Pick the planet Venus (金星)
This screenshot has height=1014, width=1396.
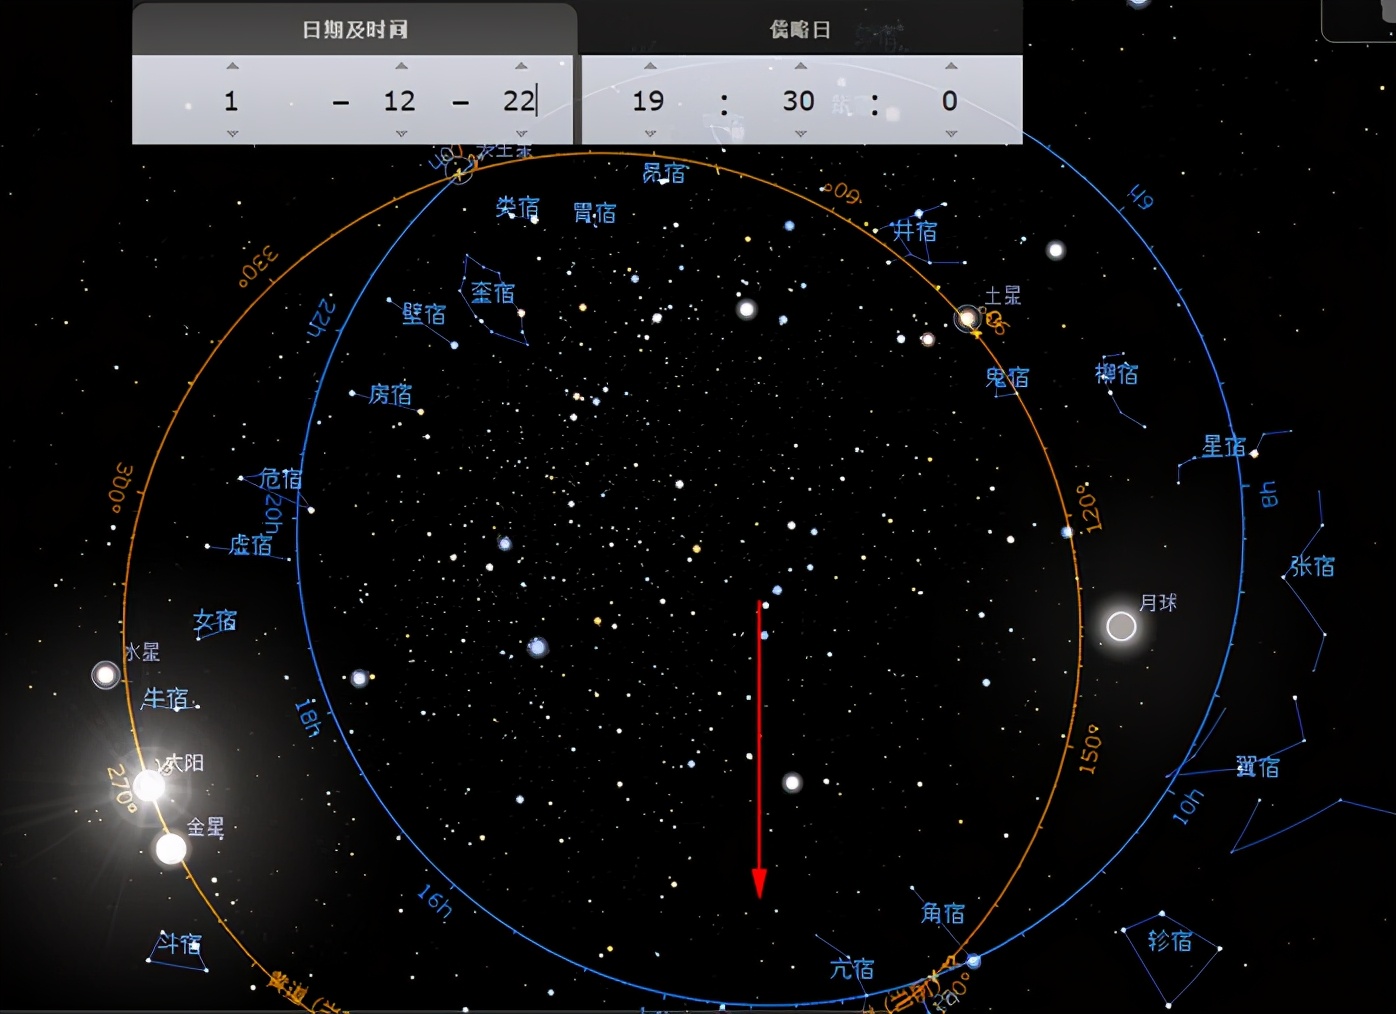pos(171,849)
